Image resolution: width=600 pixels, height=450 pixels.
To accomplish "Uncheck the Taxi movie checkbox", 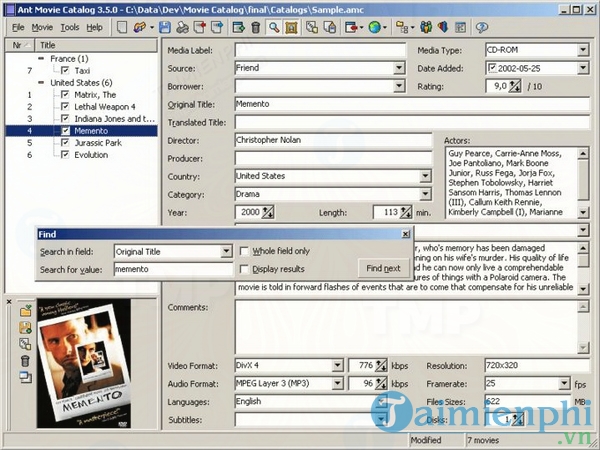I will click(x=65, y=70).
